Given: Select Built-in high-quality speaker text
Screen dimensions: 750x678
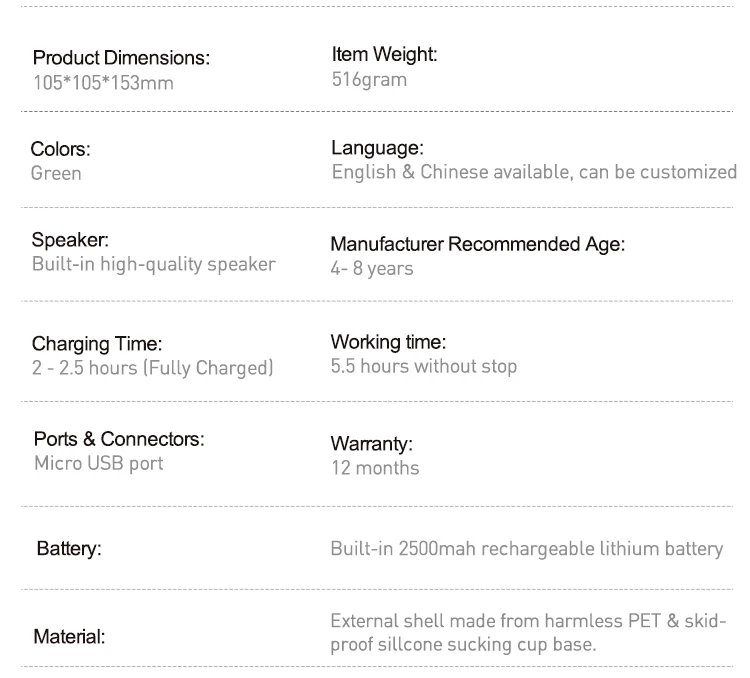Looking at the screenshot, I should pos(153,264).
